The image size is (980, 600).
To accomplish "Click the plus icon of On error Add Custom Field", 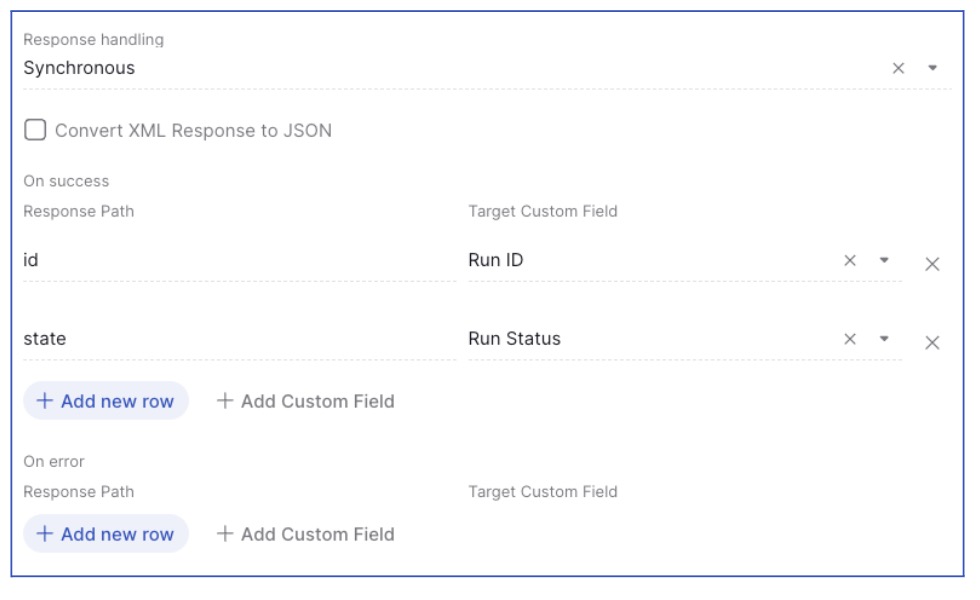I will [225, 534].
